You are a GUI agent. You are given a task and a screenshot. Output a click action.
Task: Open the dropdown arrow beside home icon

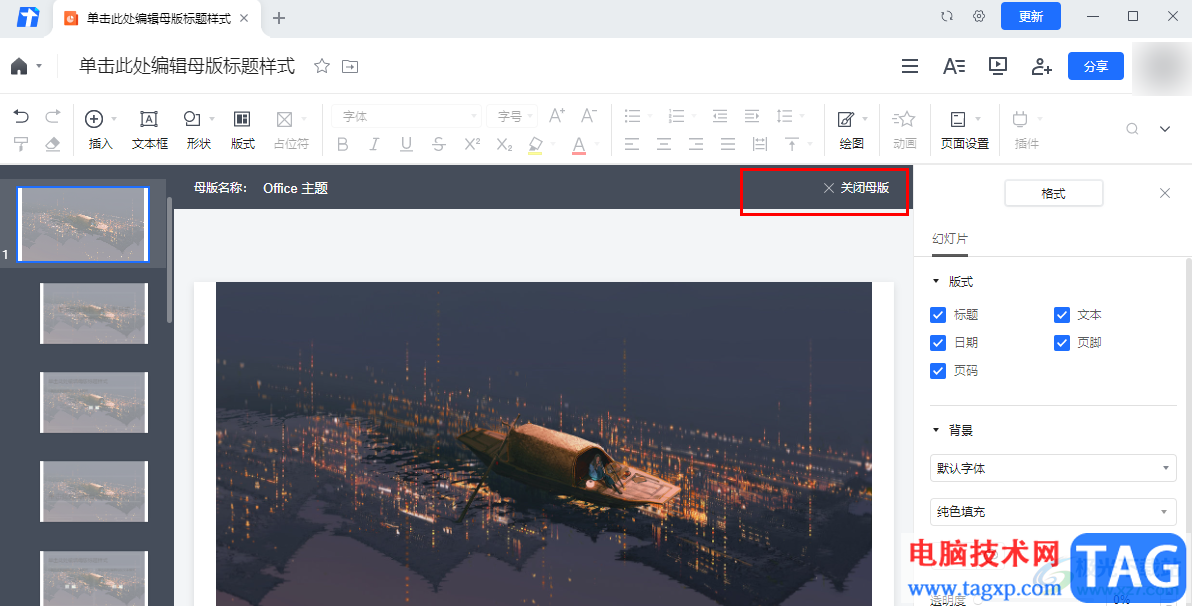pos(40,66)
